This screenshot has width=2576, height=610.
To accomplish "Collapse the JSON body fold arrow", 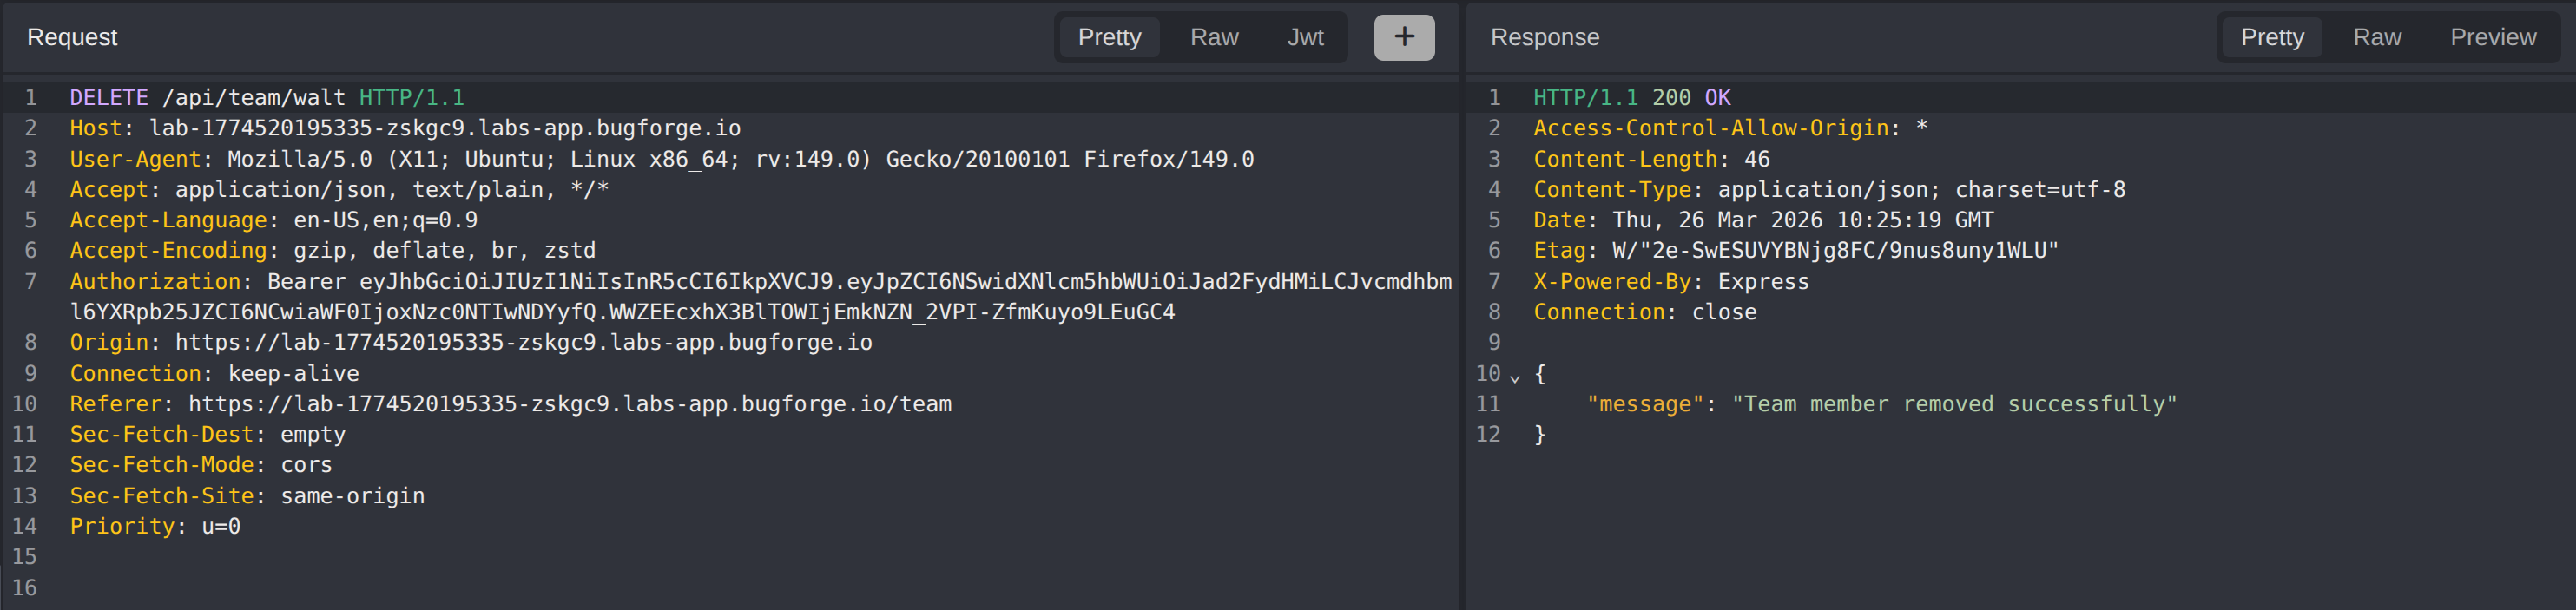I will tap(1514, 377).
